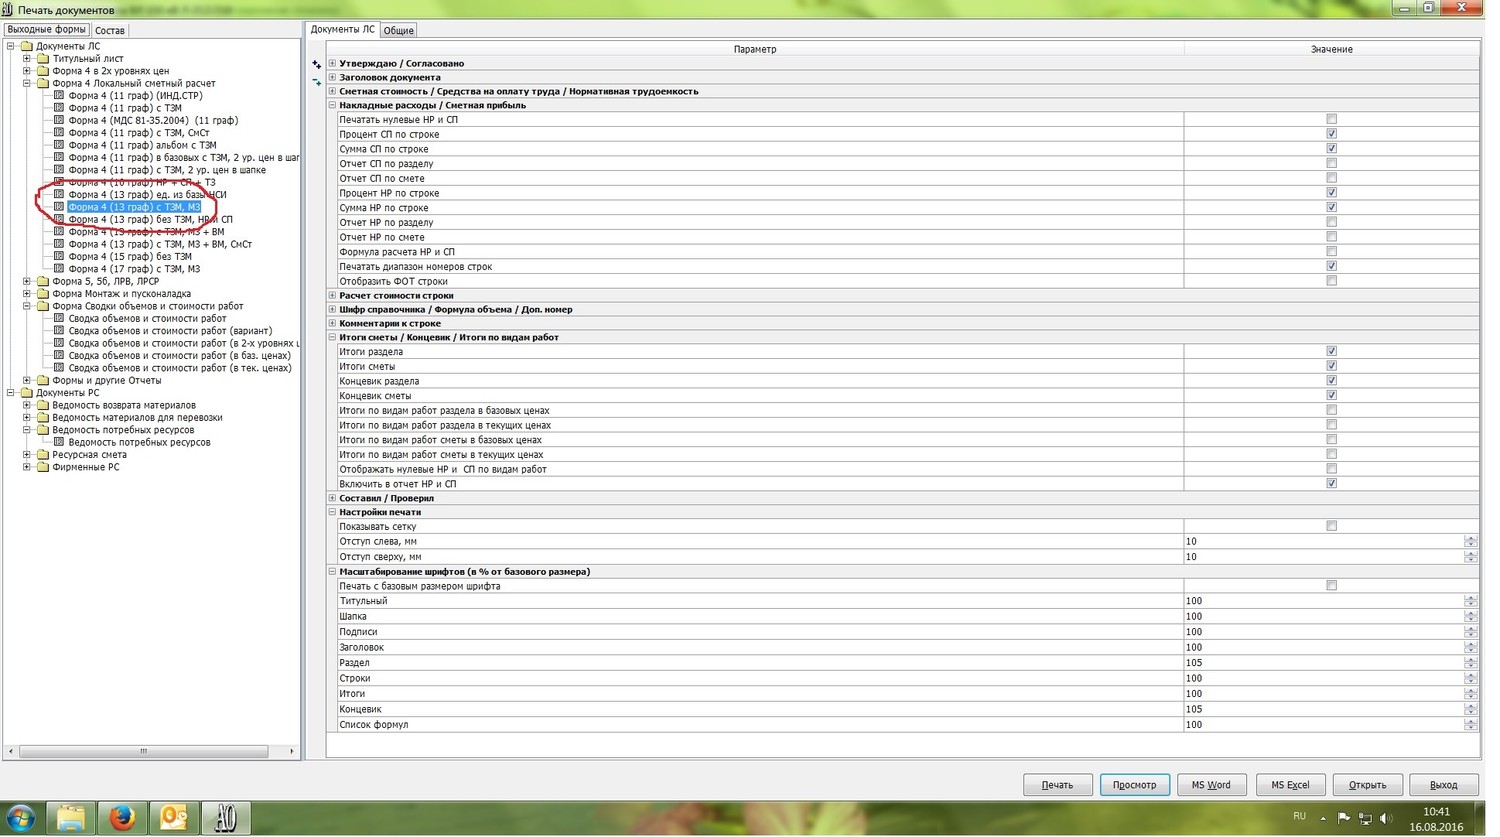
Task: Click the Просмотр preview button
Action: tap(1135, 786)
